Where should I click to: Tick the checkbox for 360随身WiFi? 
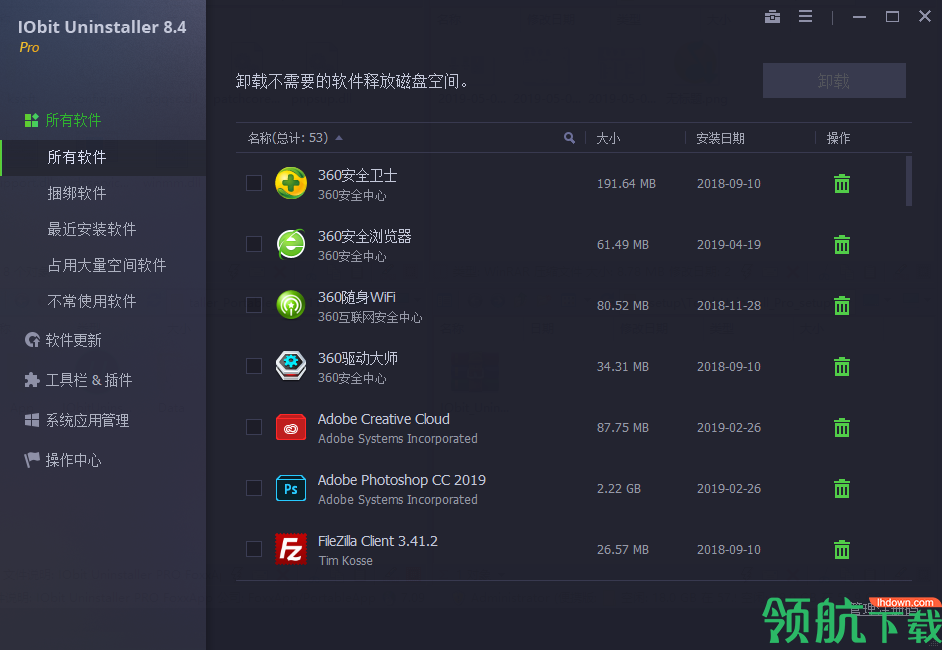pos(254,305)
